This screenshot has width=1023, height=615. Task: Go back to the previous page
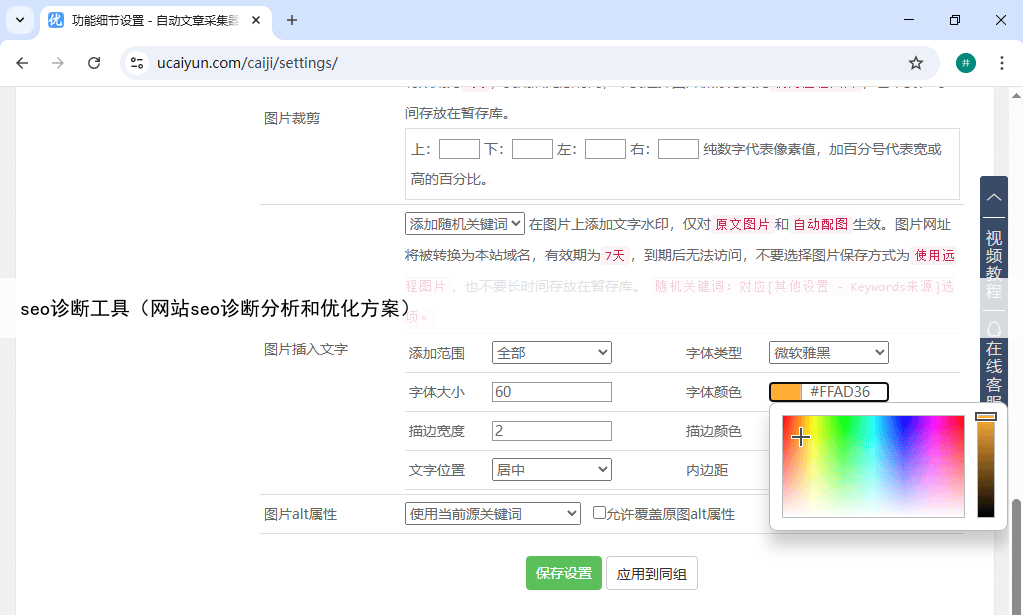[22, 63]
